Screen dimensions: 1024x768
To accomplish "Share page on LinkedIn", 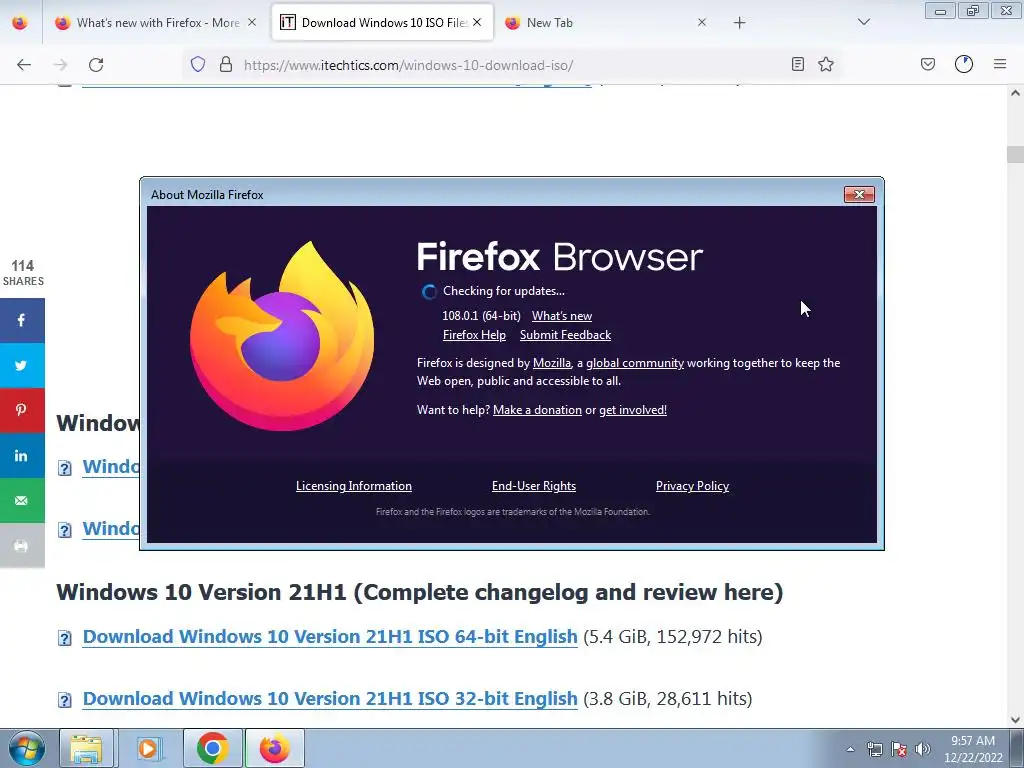I will (22, 455).
